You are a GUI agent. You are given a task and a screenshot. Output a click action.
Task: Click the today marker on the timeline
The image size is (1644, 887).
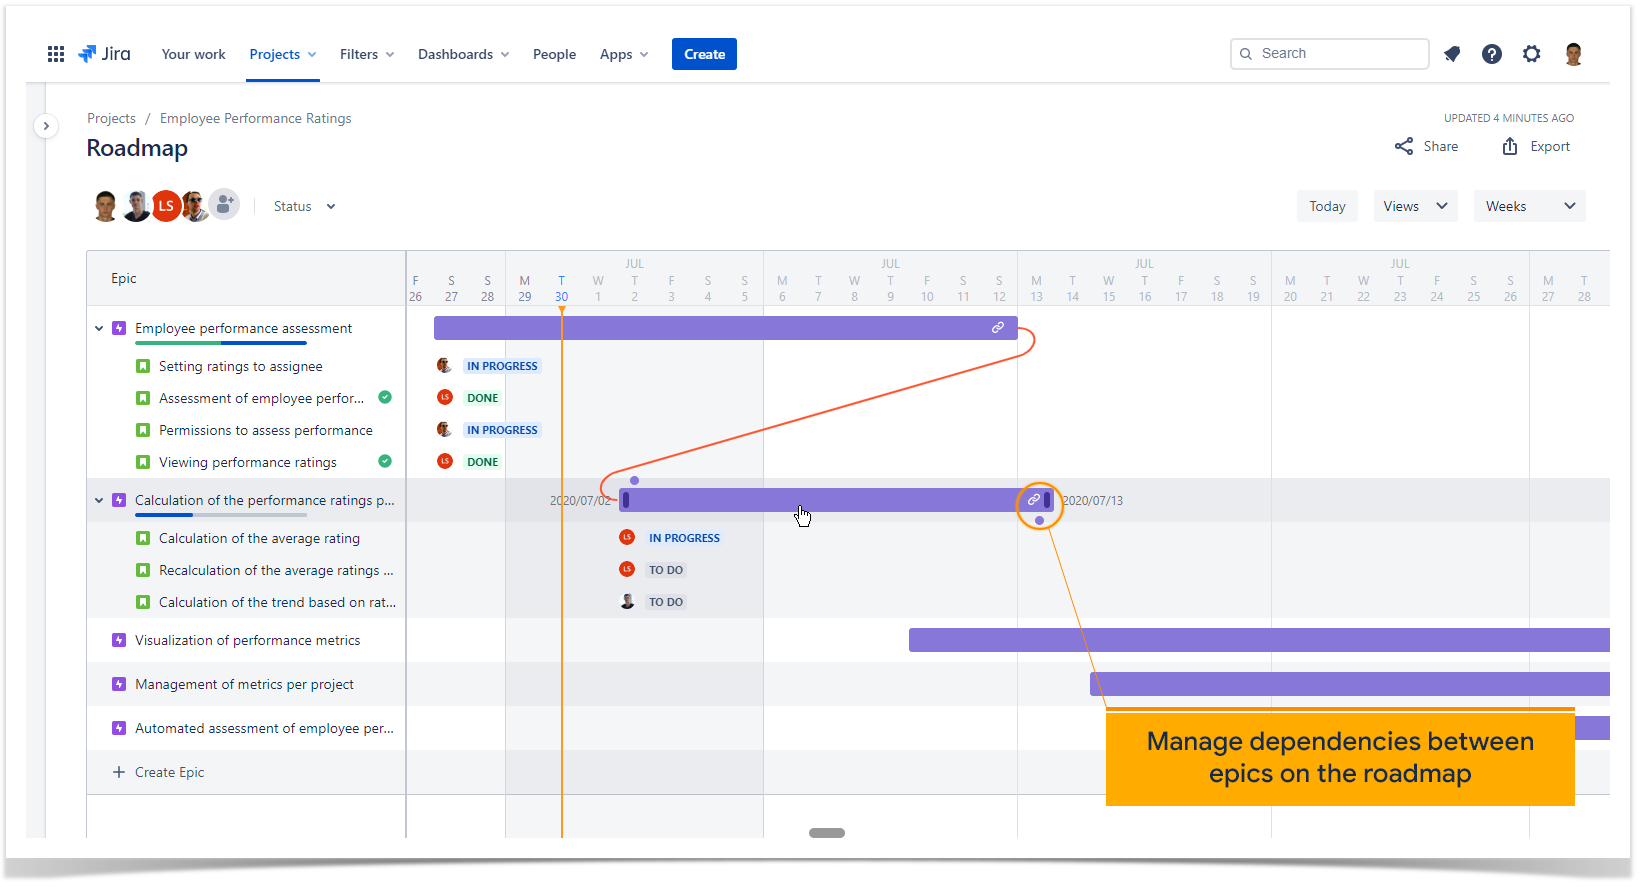coord(562,311)
